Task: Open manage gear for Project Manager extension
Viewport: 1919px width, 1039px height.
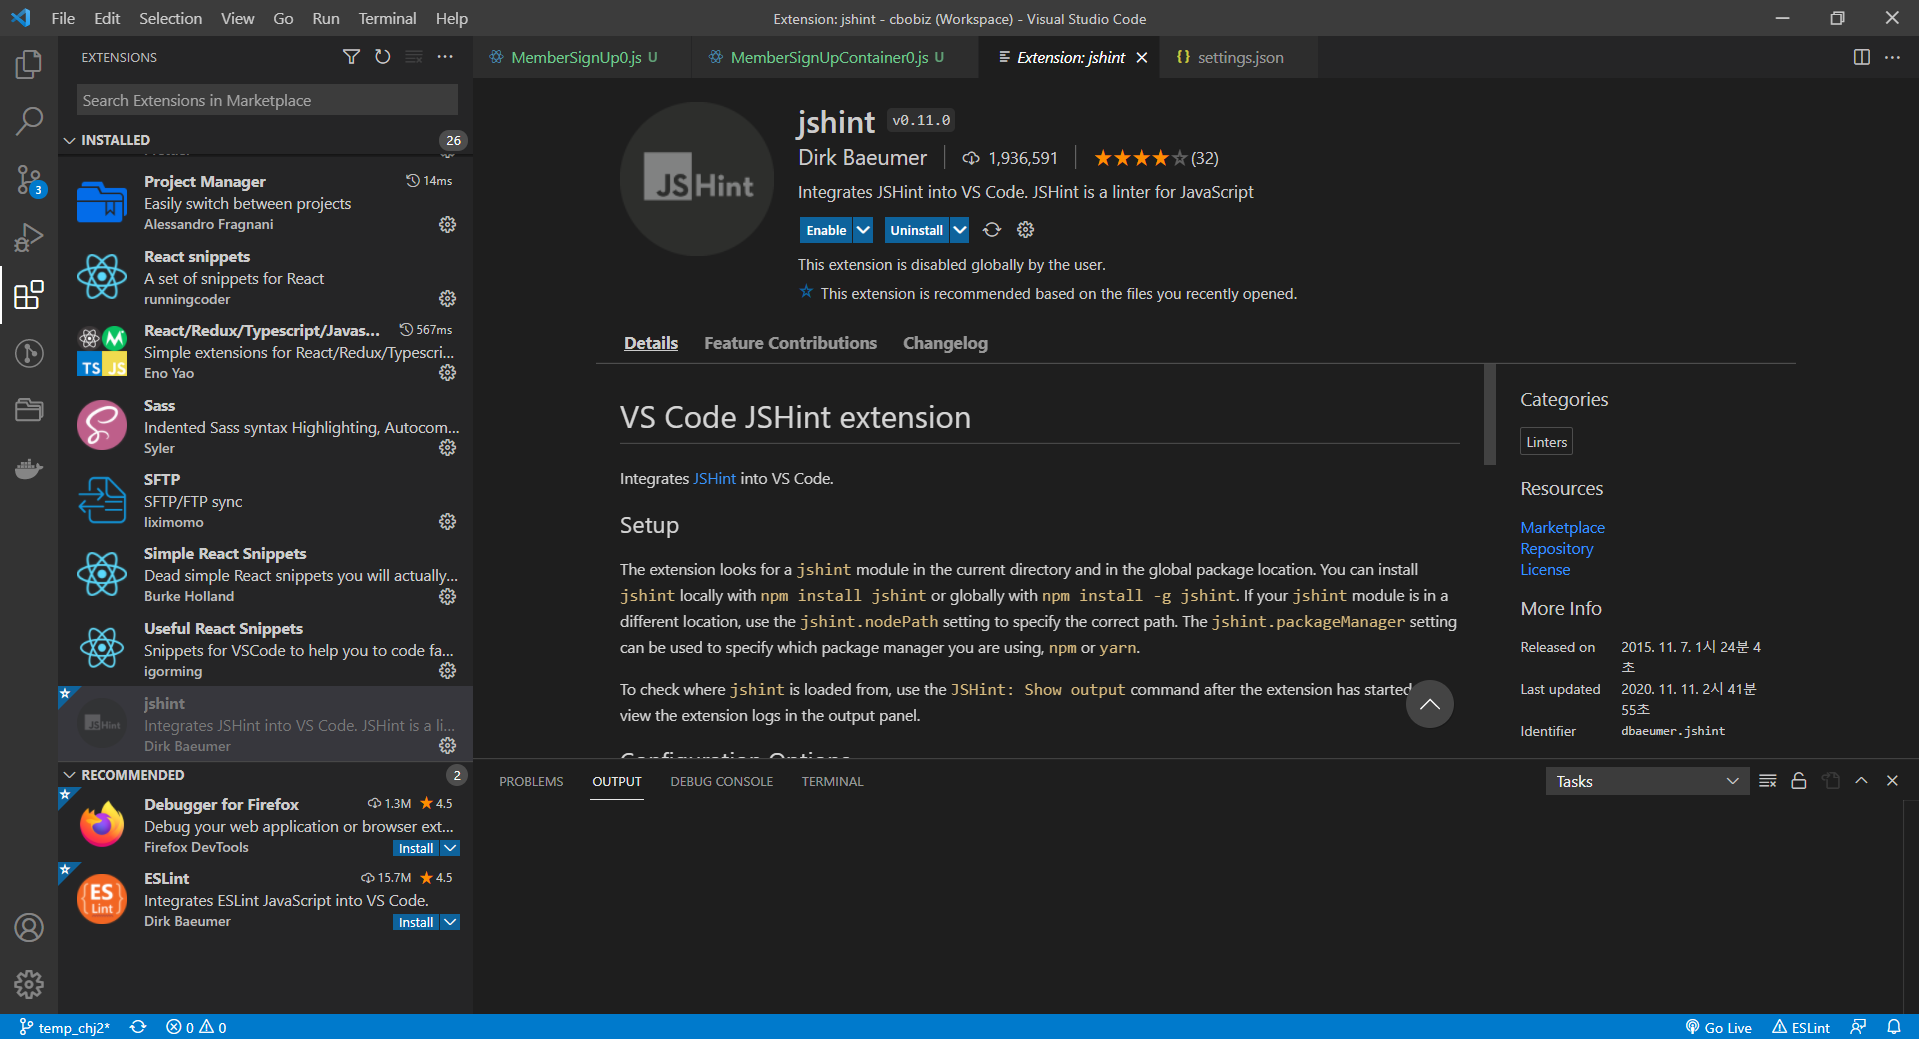Action: 447,224
